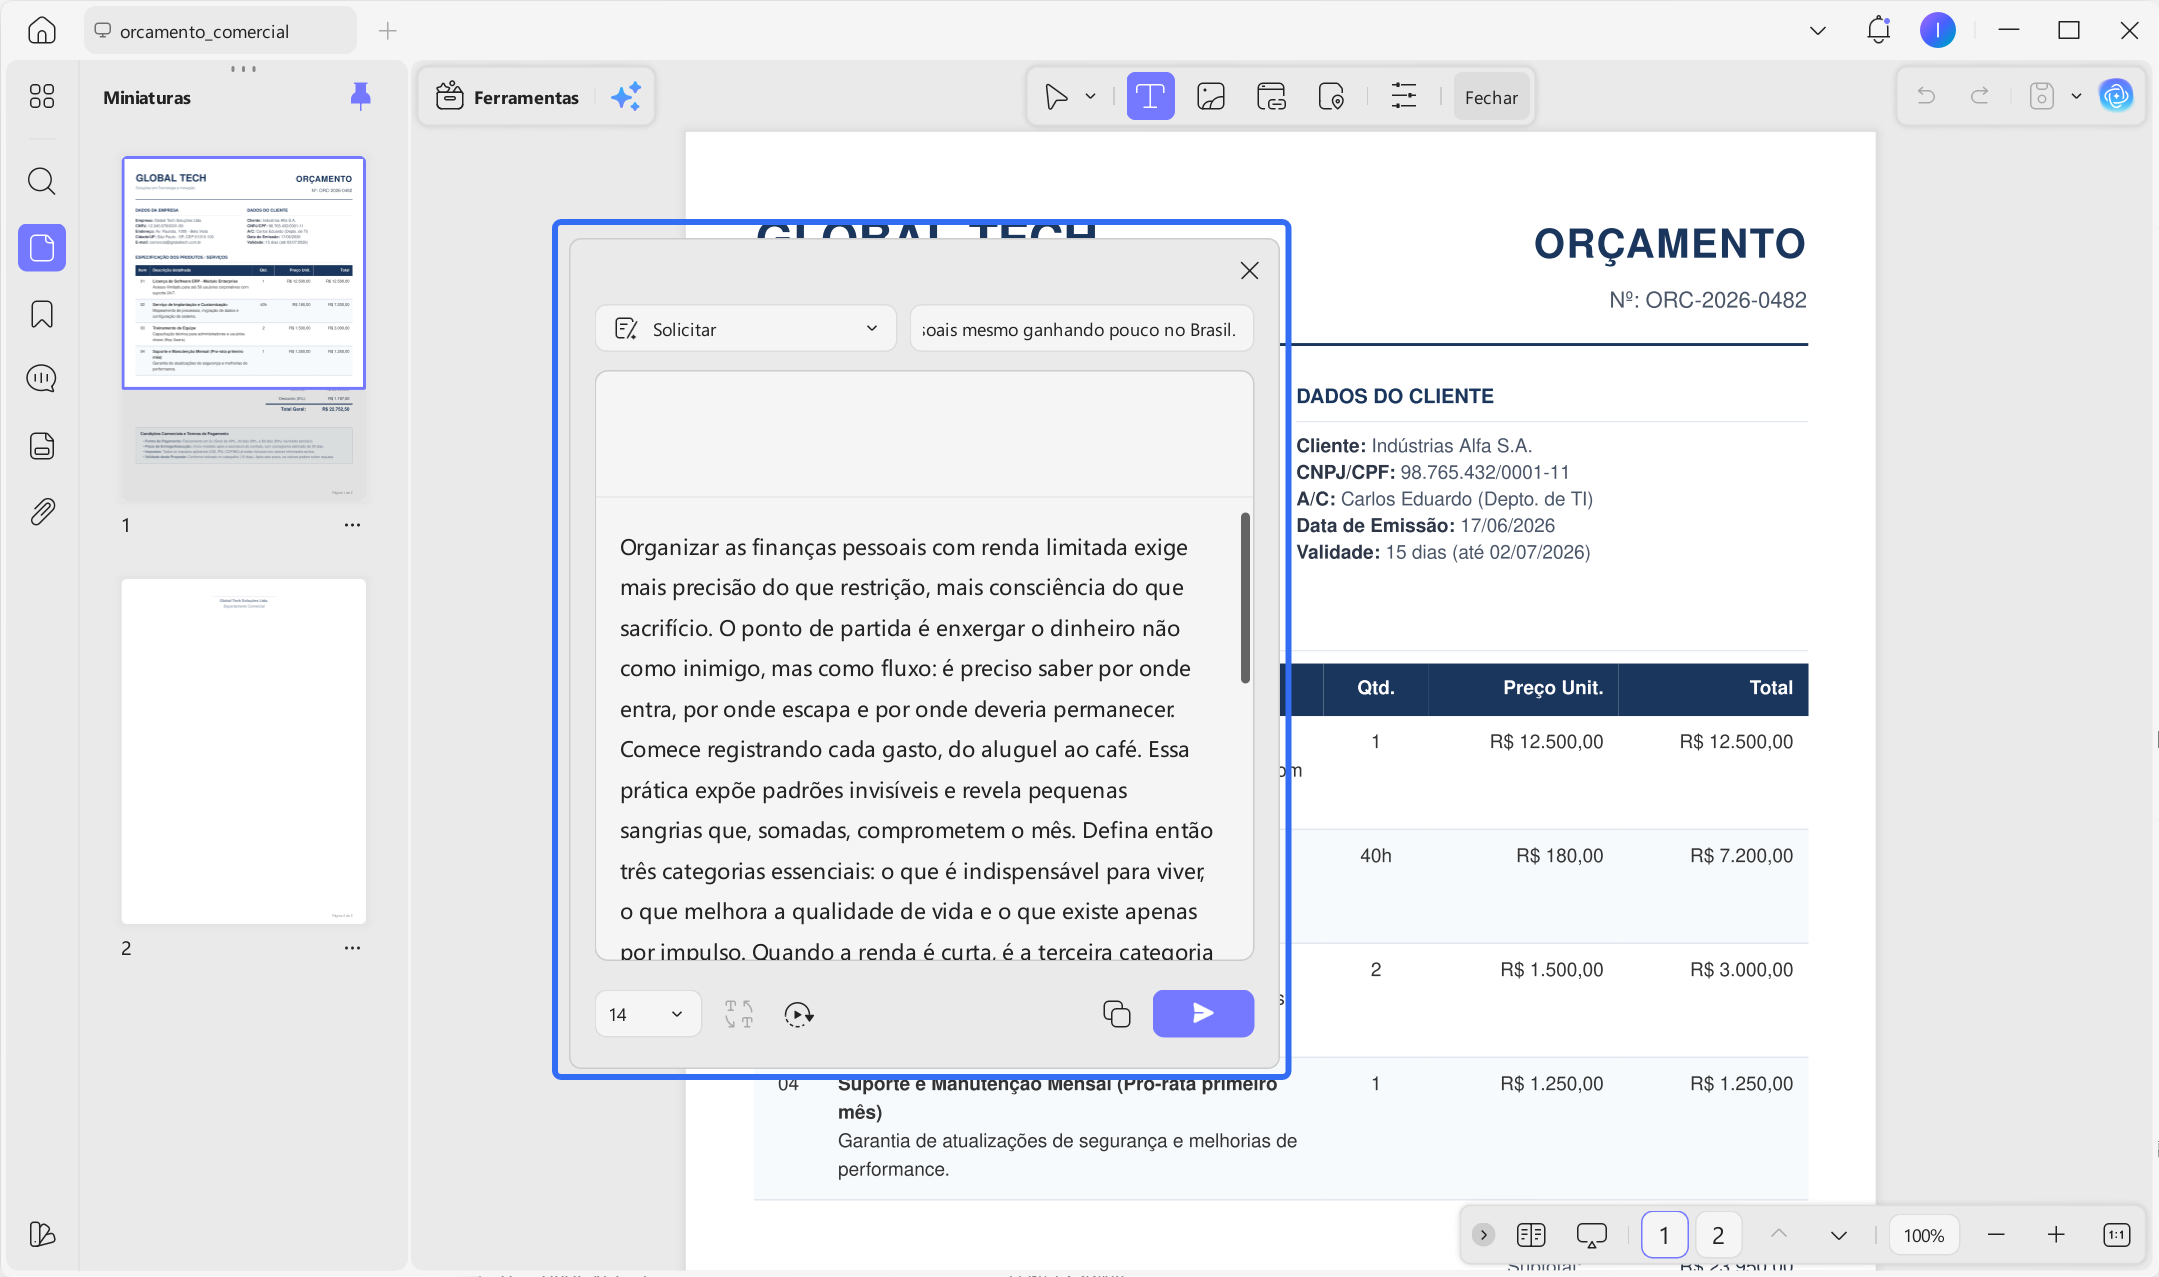The width and height of the screenshot is (2159, 1277).
Task: Open the Bookmarks panel icon
Action: 42,314
